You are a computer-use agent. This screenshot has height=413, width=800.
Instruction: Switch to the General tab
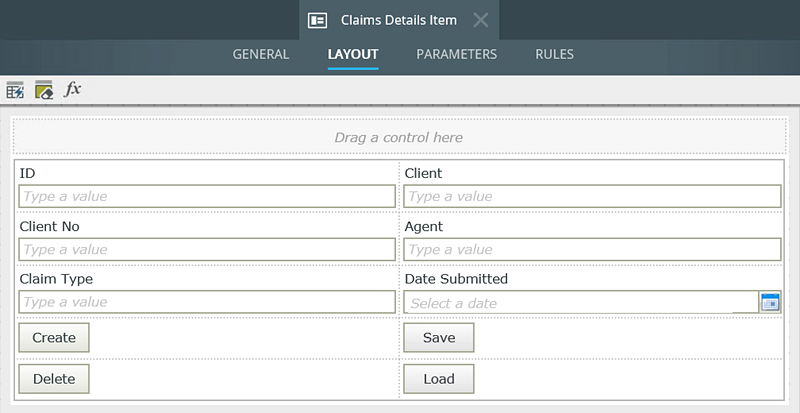click(x=261, y=54)
